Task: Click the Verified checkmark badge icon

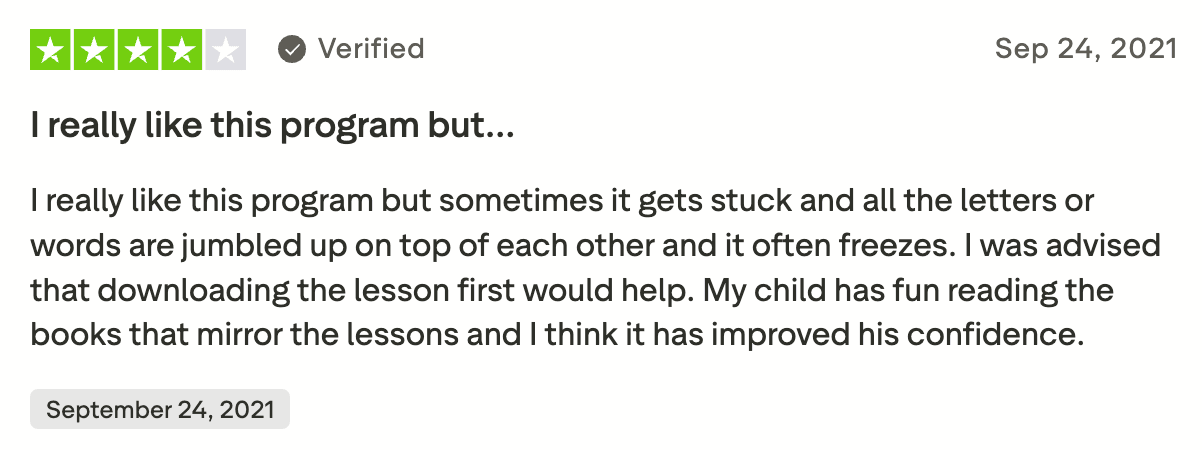Action: click(292, 49)
